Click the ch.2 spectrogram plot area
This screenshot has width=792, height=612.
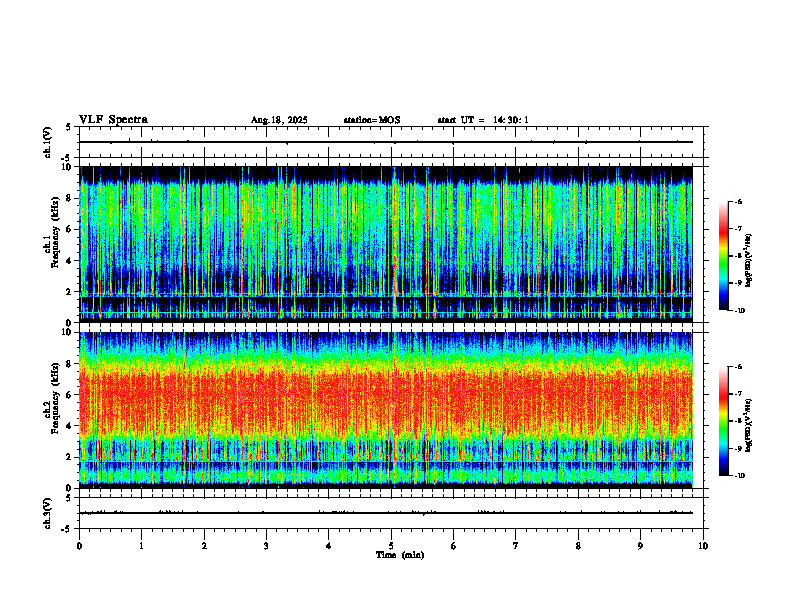pos(386,410)
